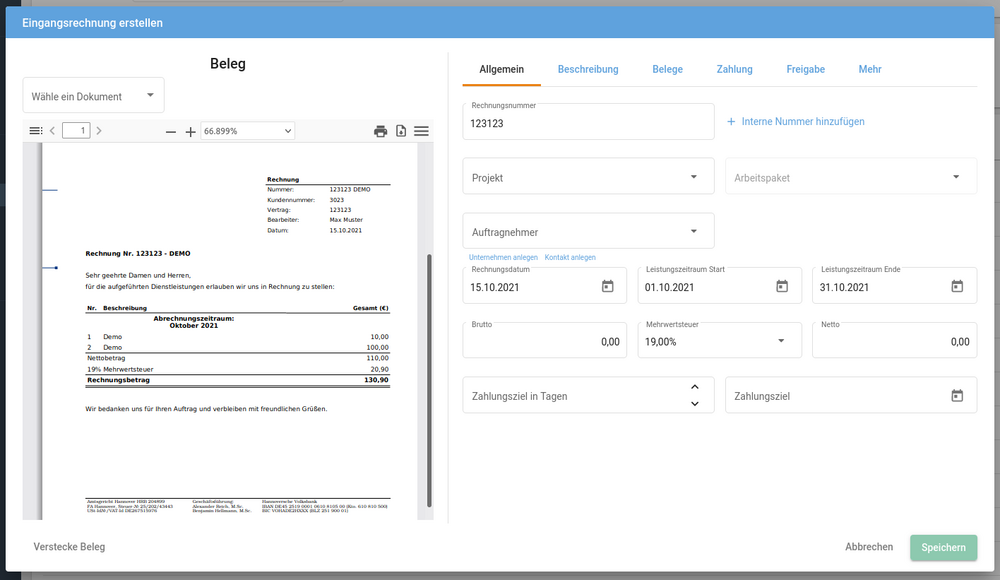
Task: Click the Speichern button
Action: coord(943,547)
